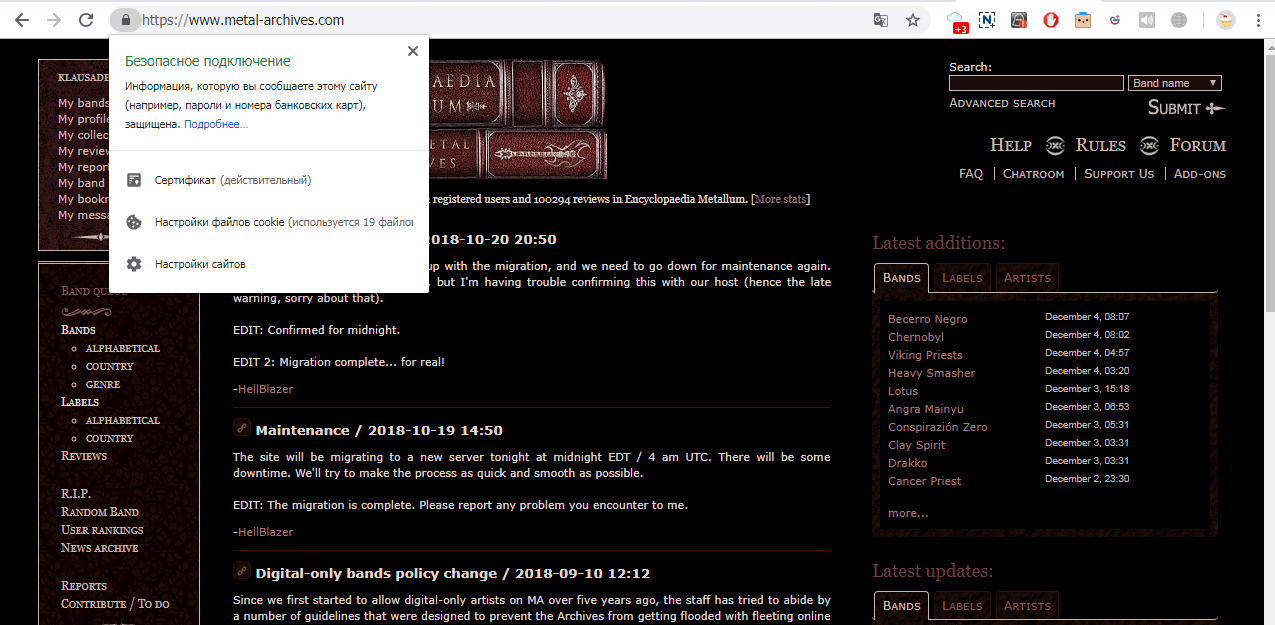Click the browser forward arrow

click(x=54, y=20)
